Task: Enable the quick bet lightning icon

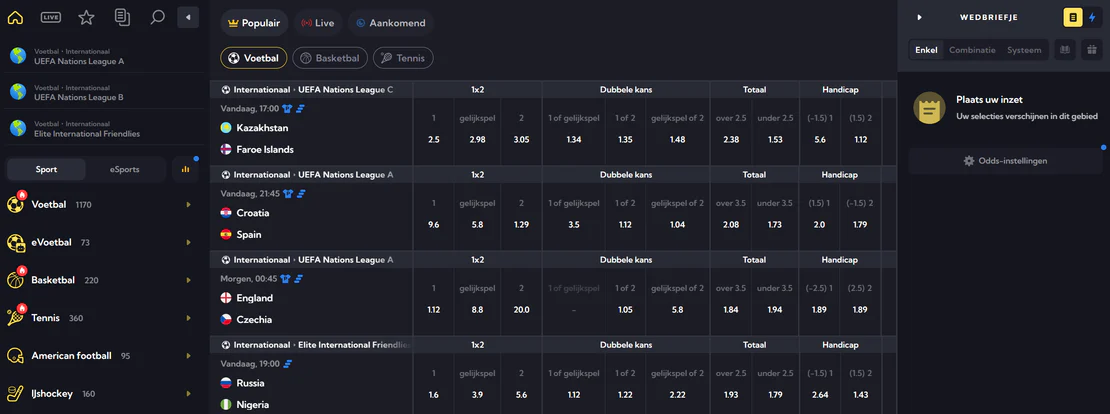Action: coord(1092,17)
